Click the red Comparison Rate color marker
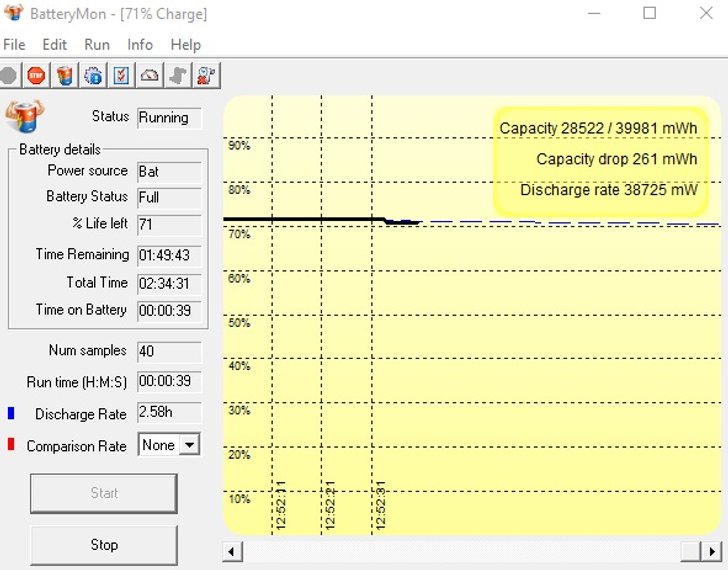 pos(11,445)
